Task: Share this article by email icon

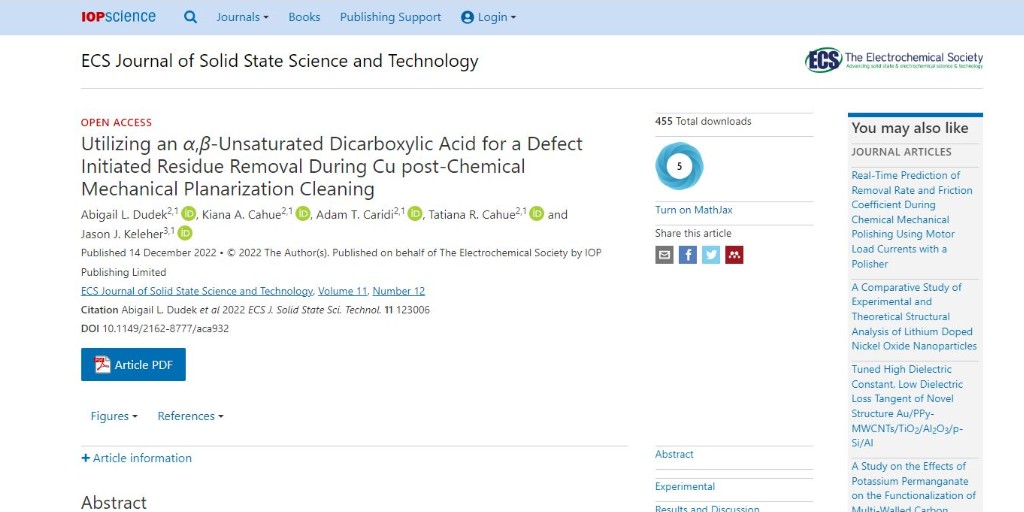Action: pos(664,255)
